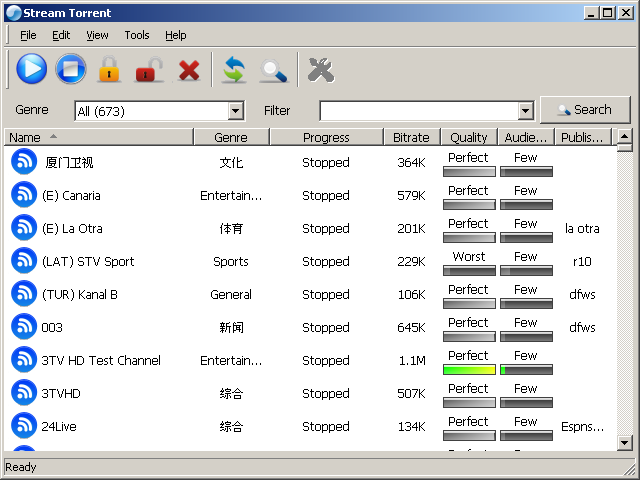Select the 003 channel name
This screenshot has width=640, height=480.
52,328
